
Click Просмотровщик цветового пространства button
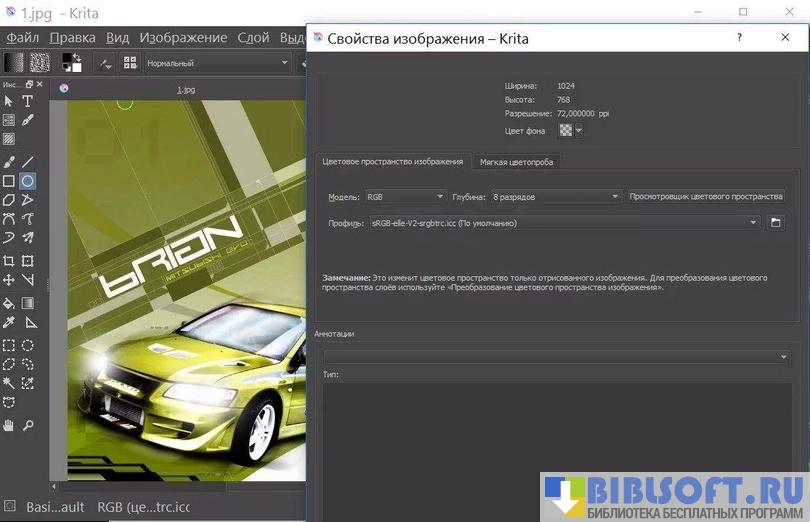click(706, 197)
